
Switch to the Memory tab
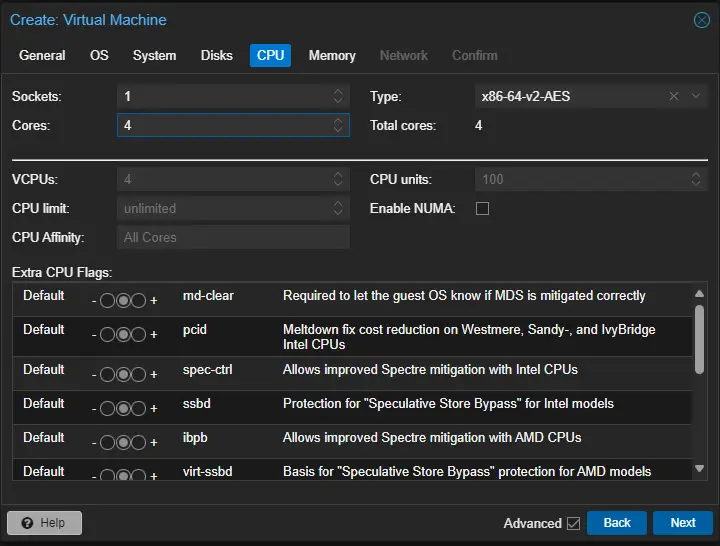tap(332, 55)
